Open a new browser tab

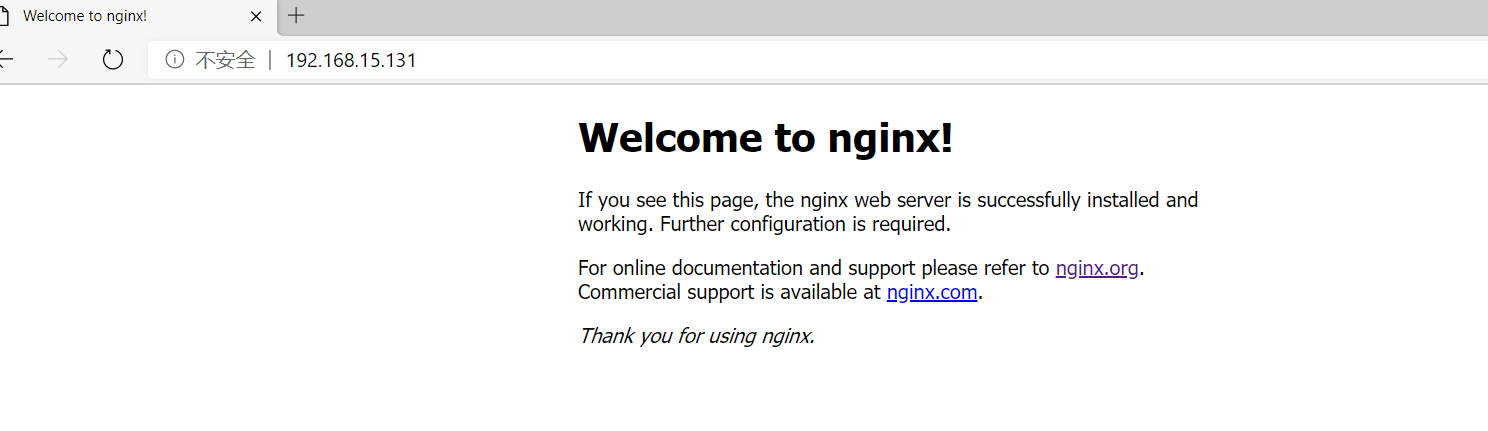[x=296, y=15]
